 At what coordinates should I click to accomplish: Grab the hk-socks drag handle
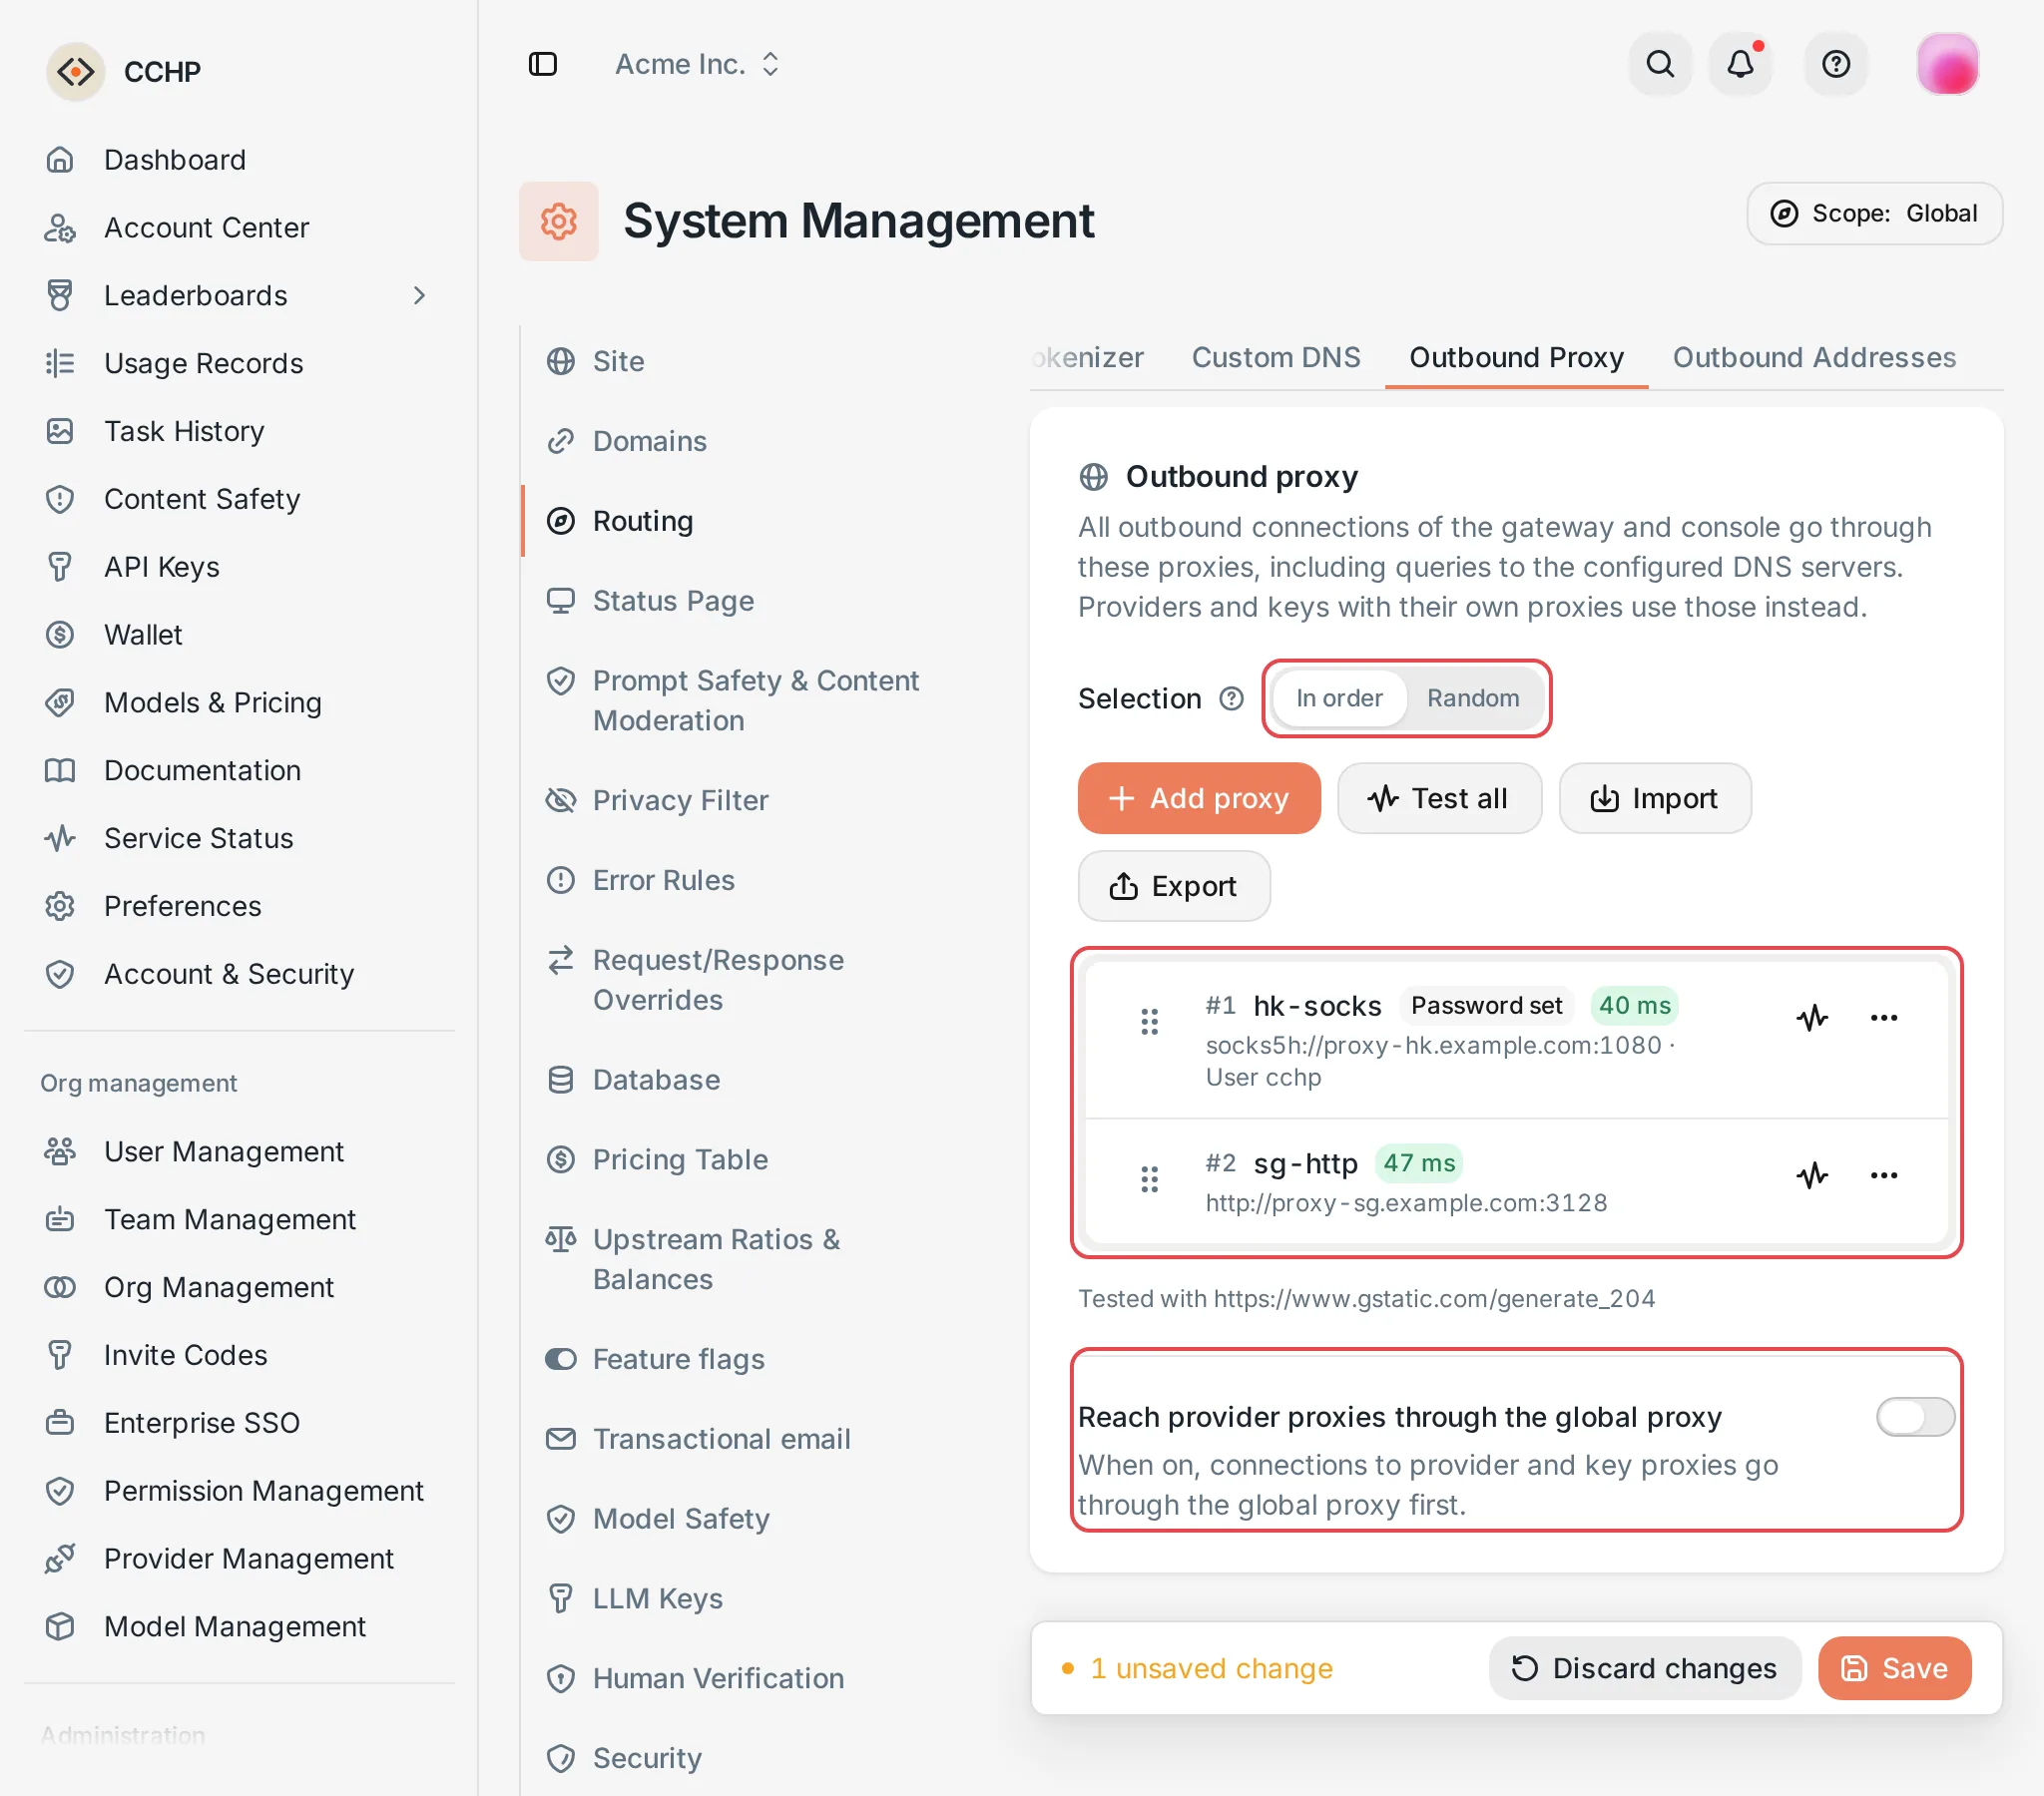click(1149, 1021)
